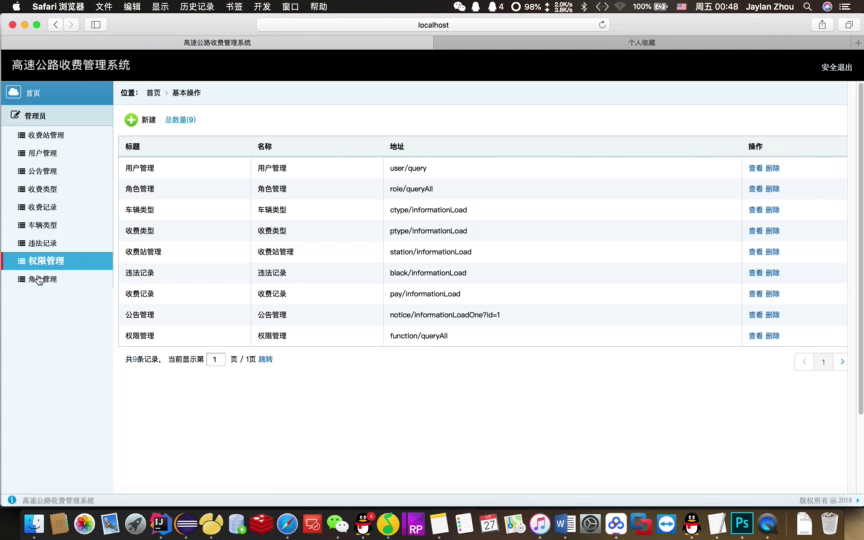Click the Safari back arrow button
The image size is (864, 540).
click(x=56, y=24)
